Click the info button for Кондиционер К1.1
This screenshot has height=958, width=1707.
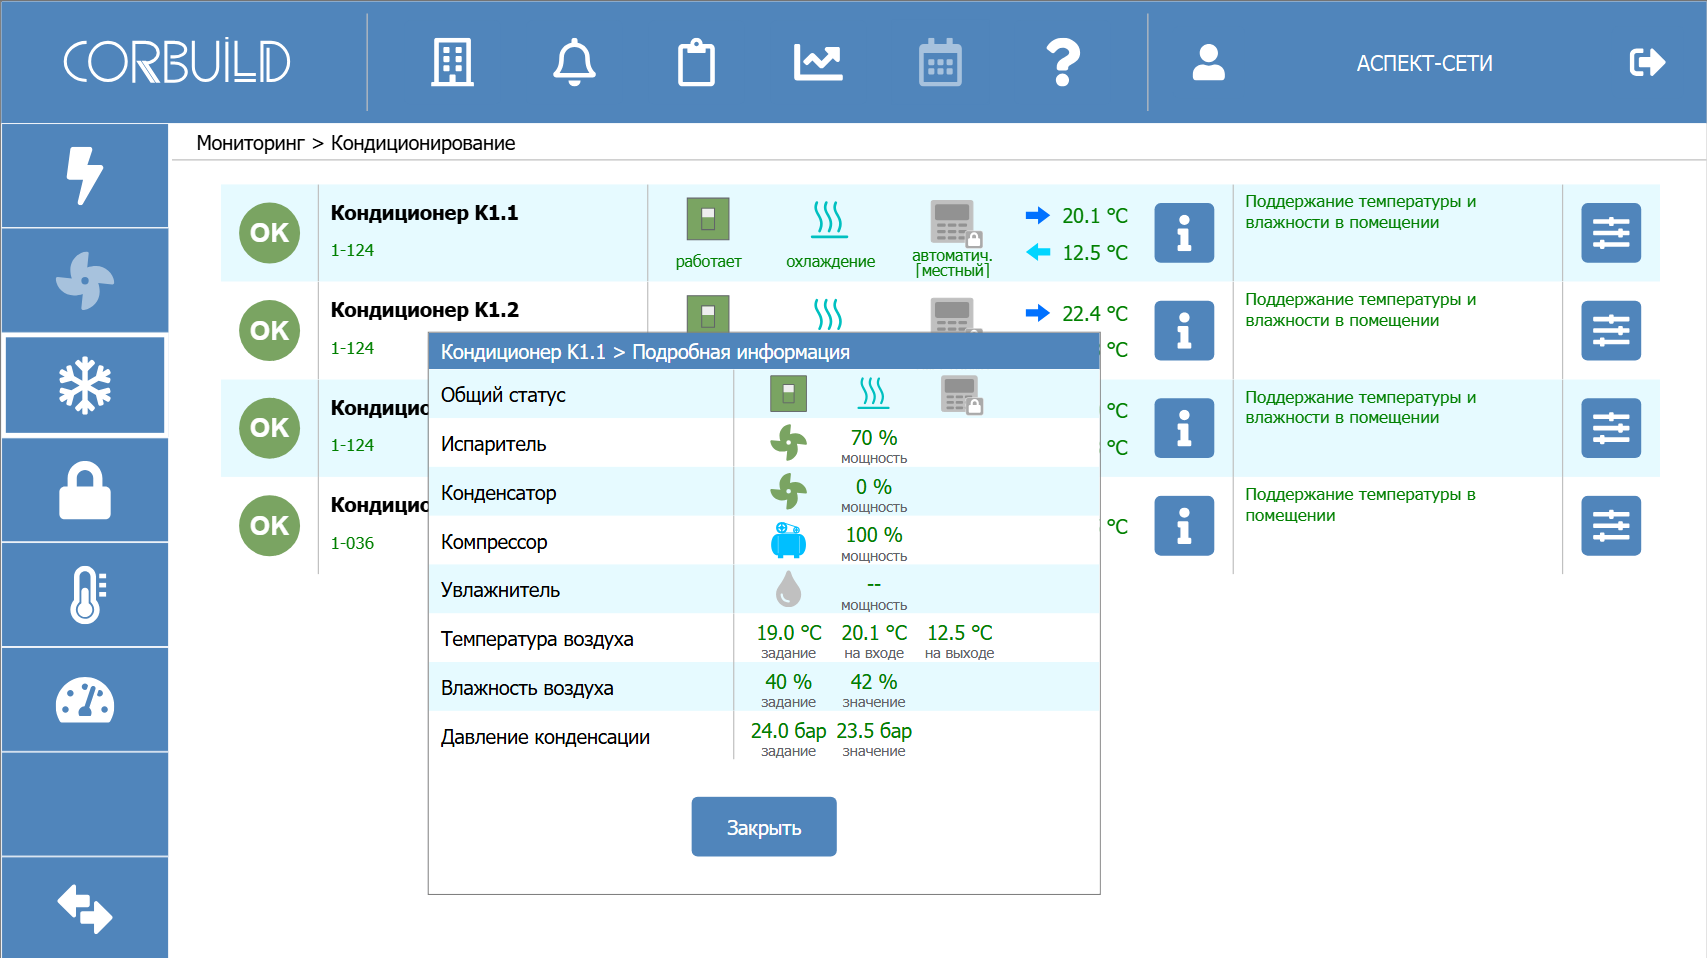click(x=1184, y=233)
